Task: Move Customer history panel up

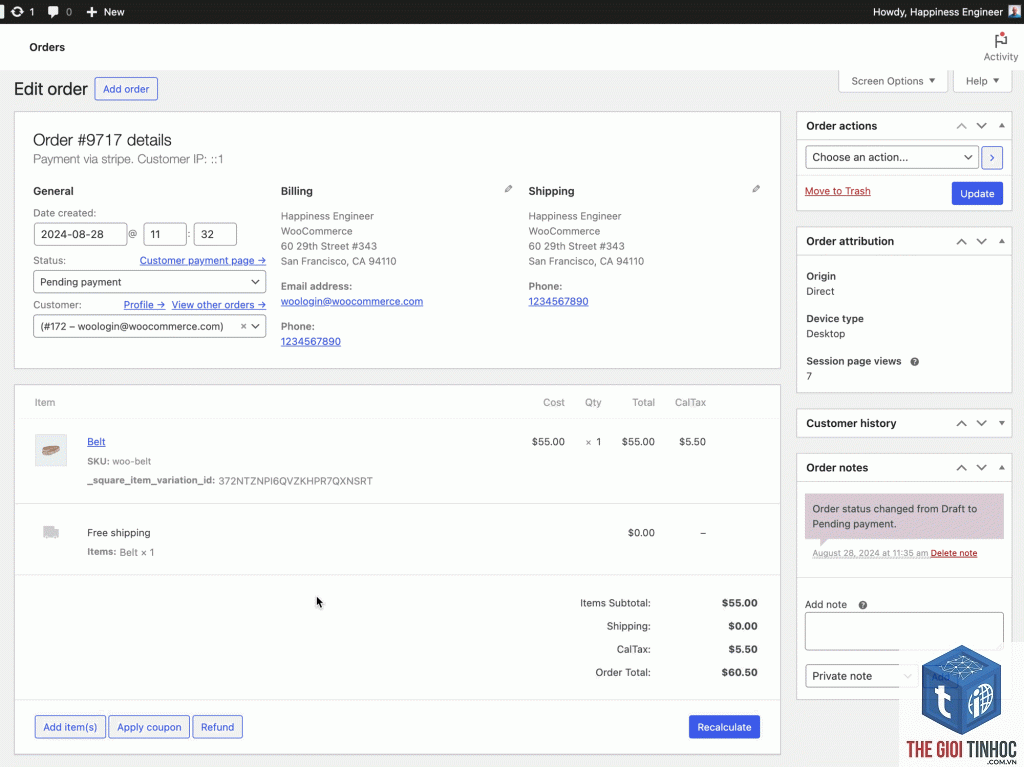Action: (961, 423)
